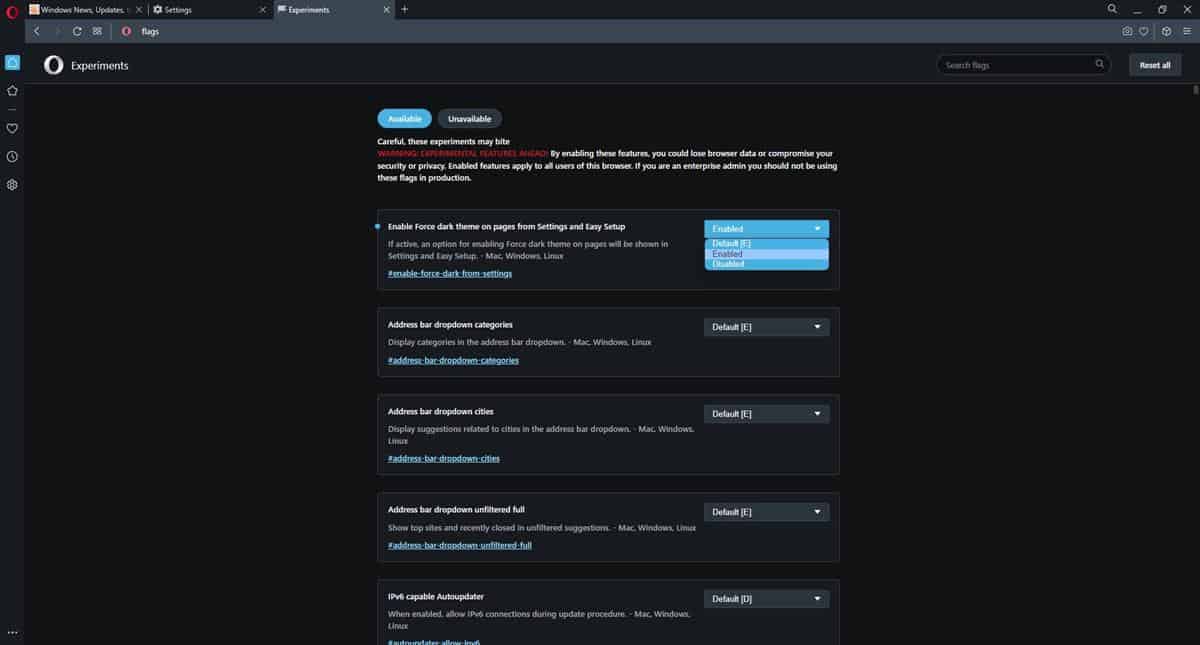Reload the page with the refresh icon
The height and width of the screenshot is (645, 1200).
point(77,31)
